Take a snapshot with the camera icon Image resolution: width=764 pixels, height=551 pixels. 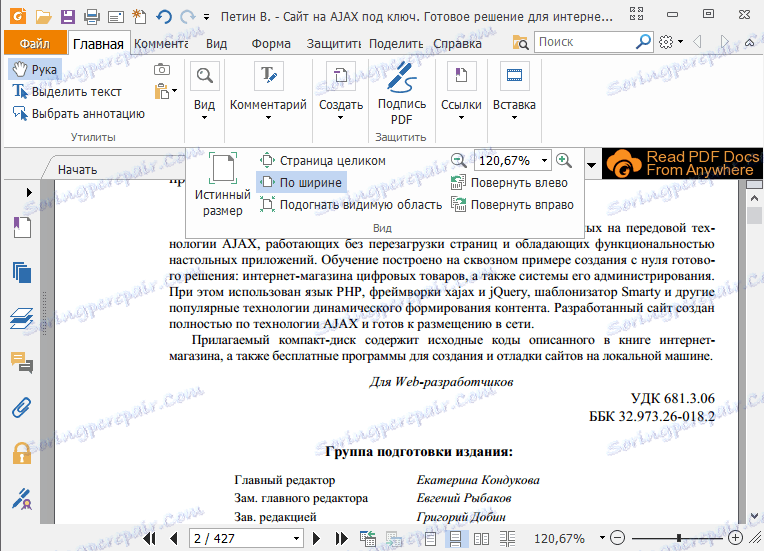[162, 70]
